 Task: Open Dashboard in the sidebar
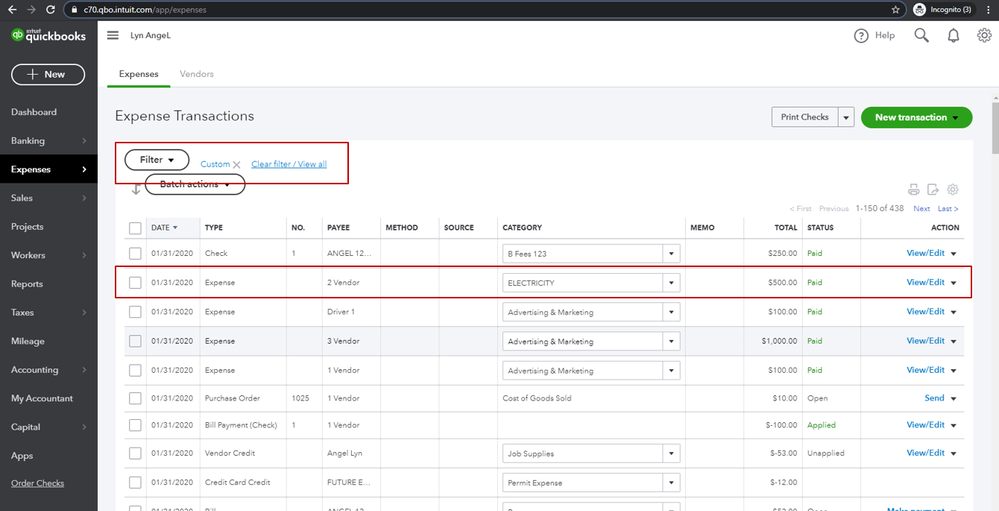click(34, 112)
